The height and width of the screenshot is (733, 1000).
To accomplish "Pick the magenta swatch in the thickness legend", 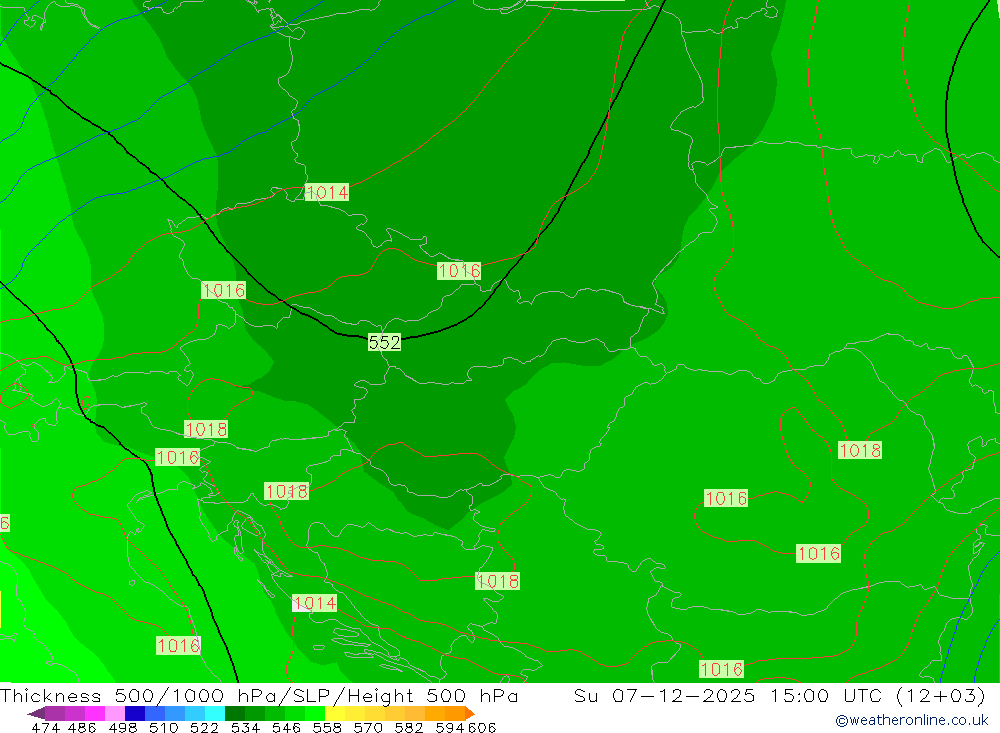I will point(94,713).
